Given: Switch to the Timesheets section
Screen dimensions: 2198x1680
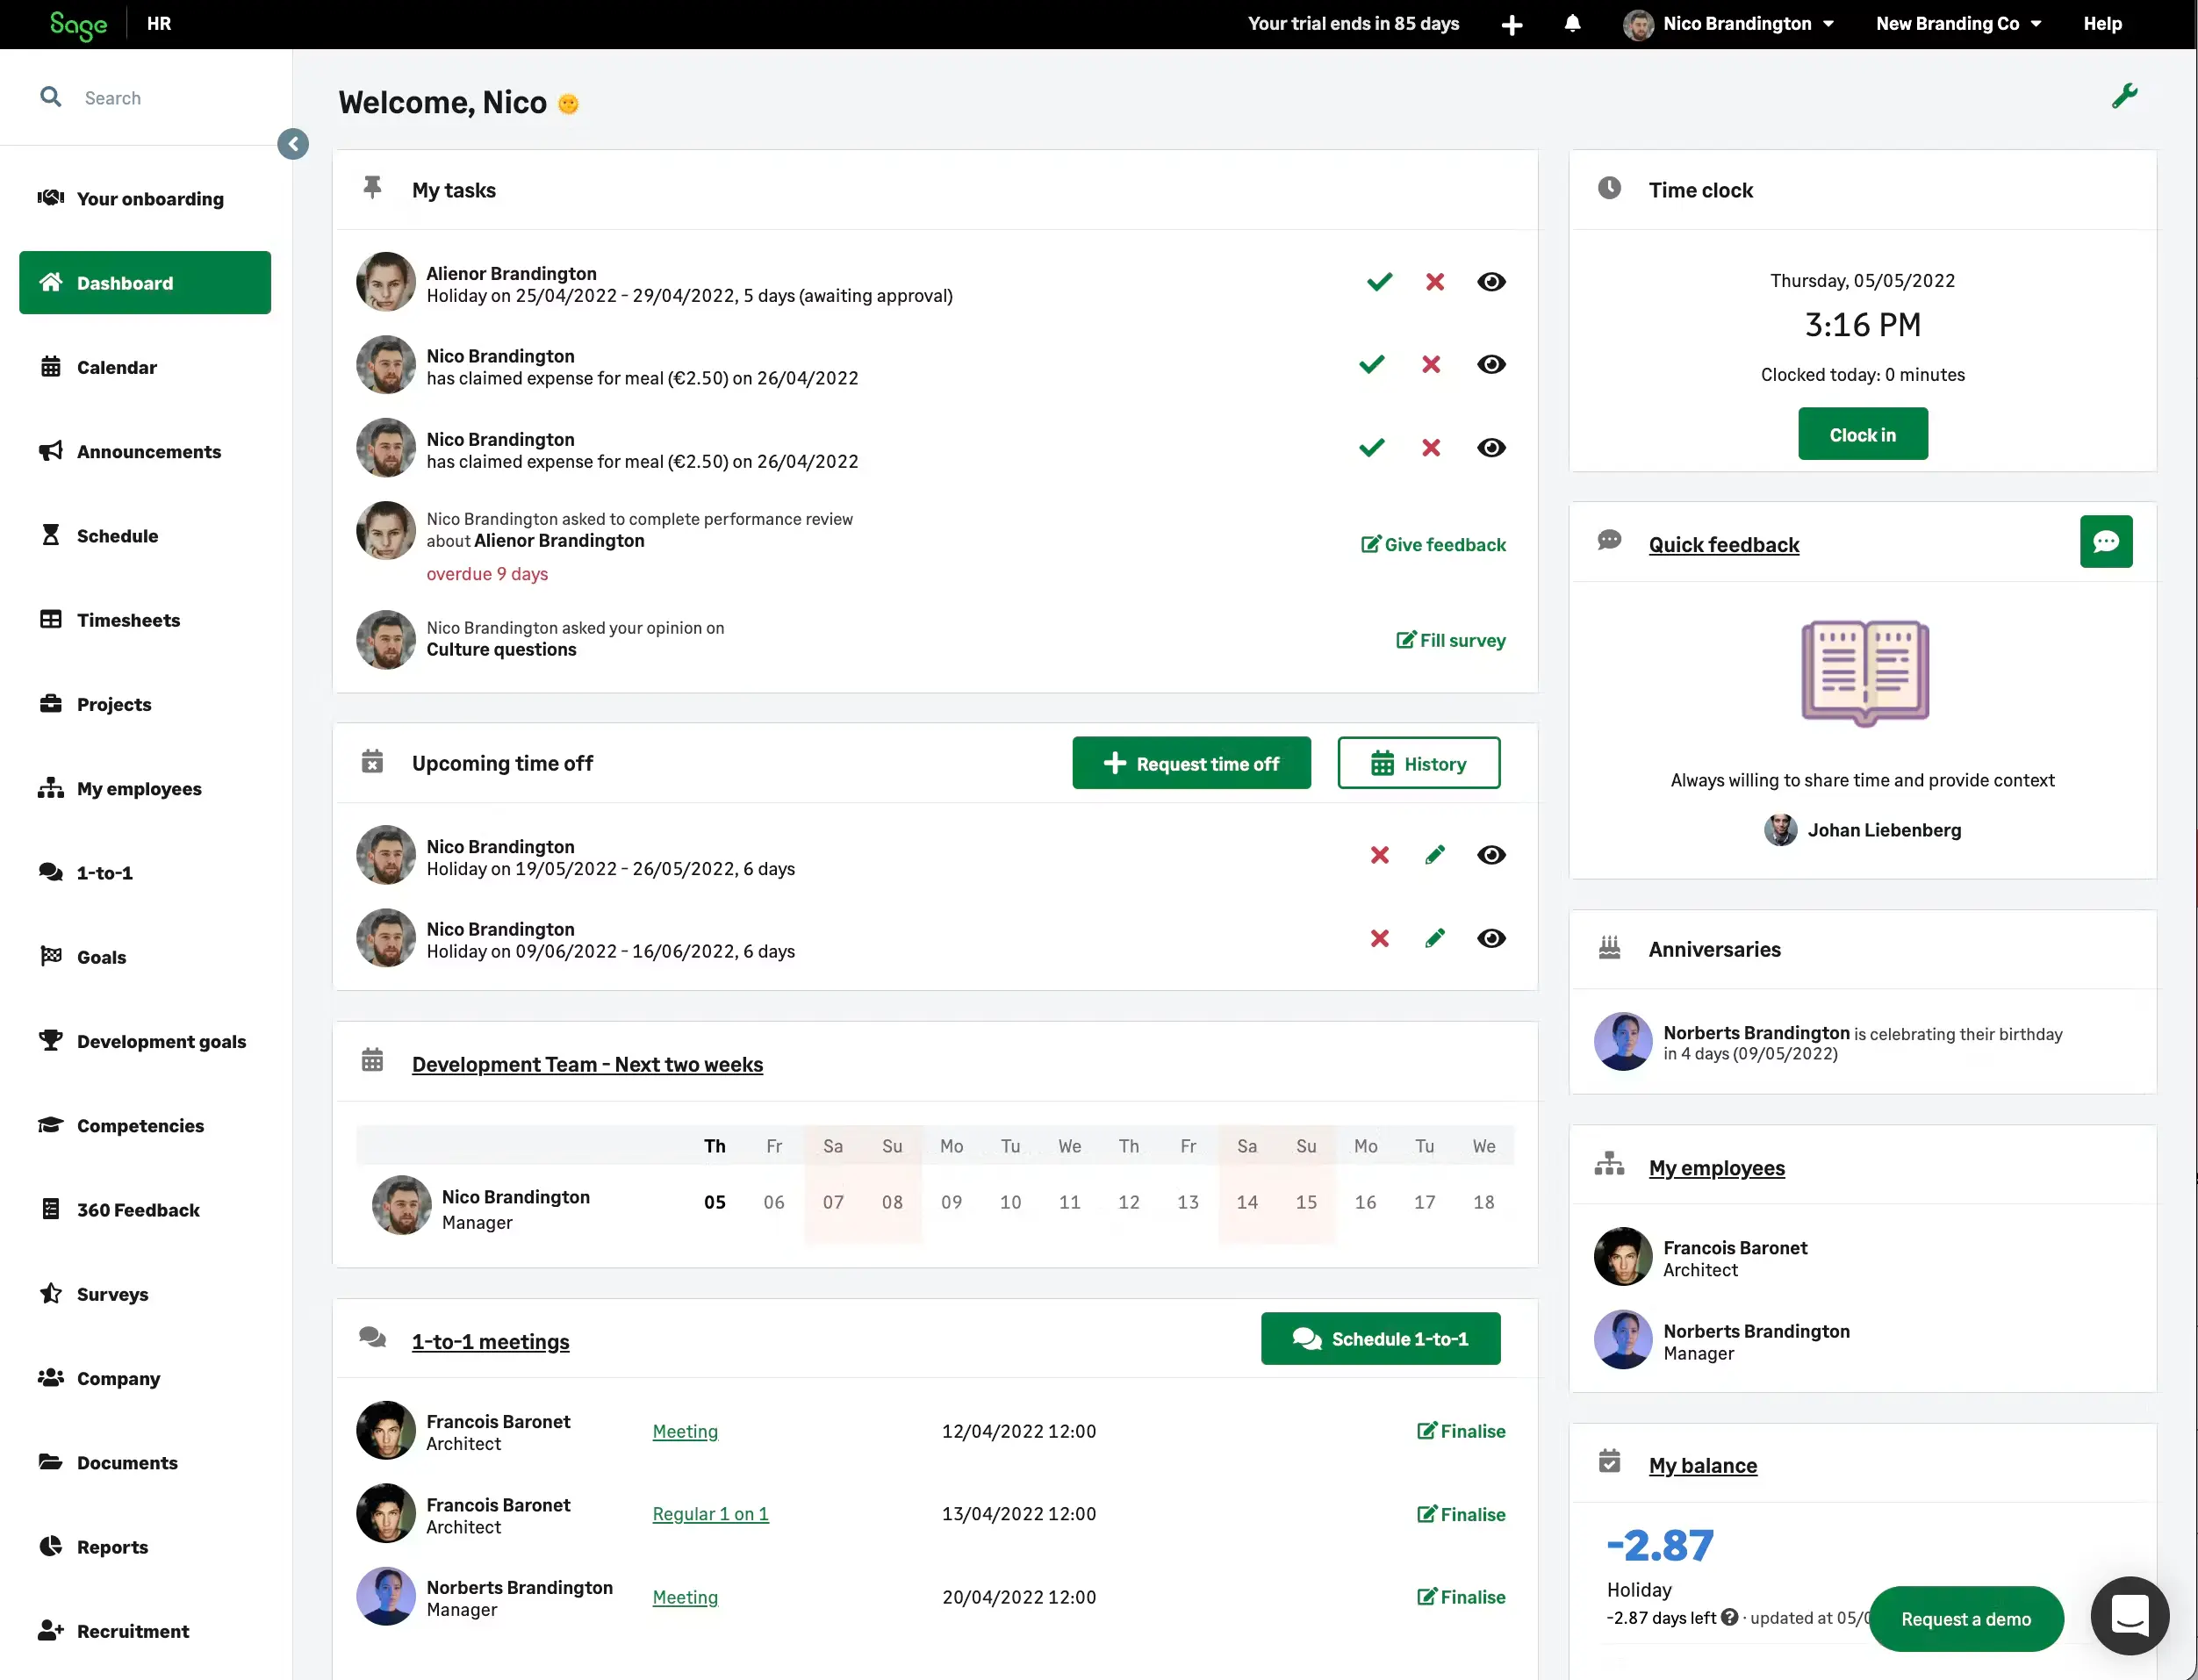Looking at the screenshot, I should [x=128, y=620].
